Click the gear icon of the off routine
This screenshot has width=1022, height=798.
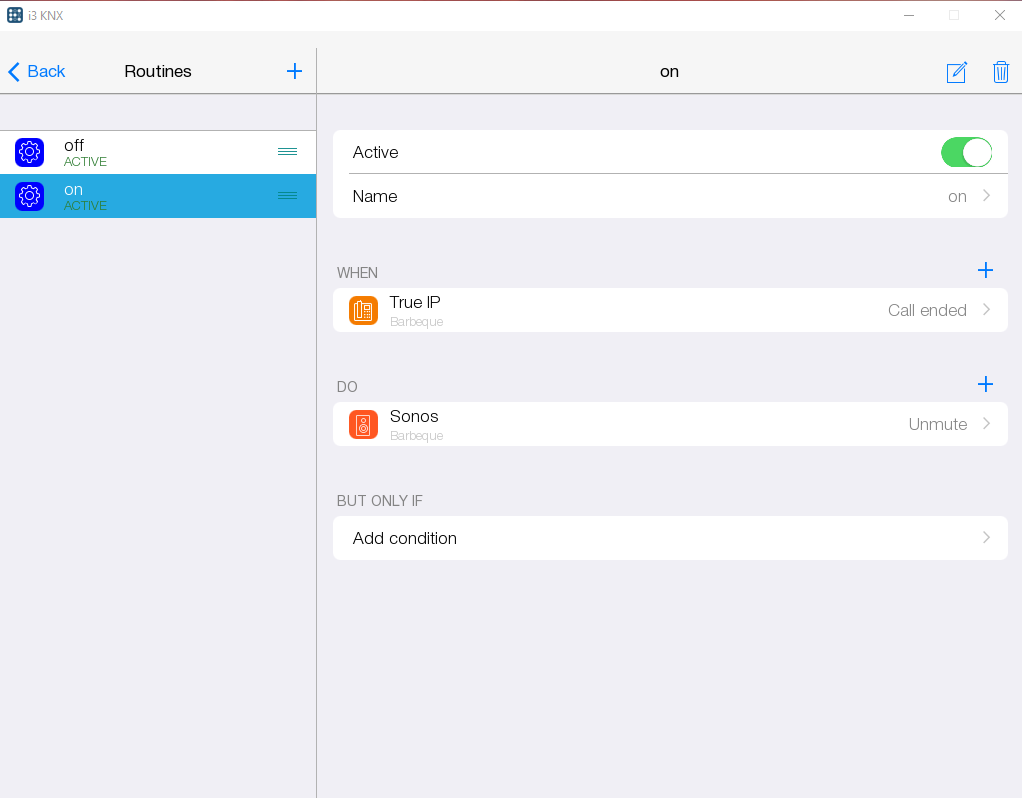(x=30, y=153)
